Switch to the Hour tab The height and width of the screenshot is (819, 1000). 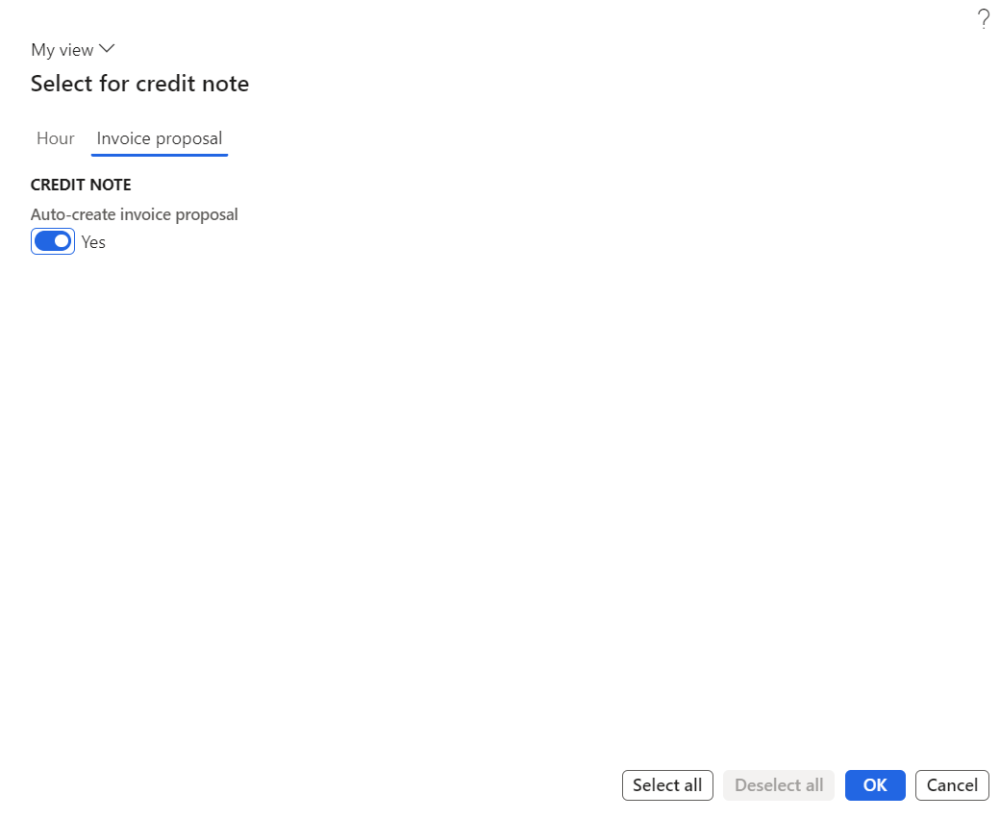point(55,139)
